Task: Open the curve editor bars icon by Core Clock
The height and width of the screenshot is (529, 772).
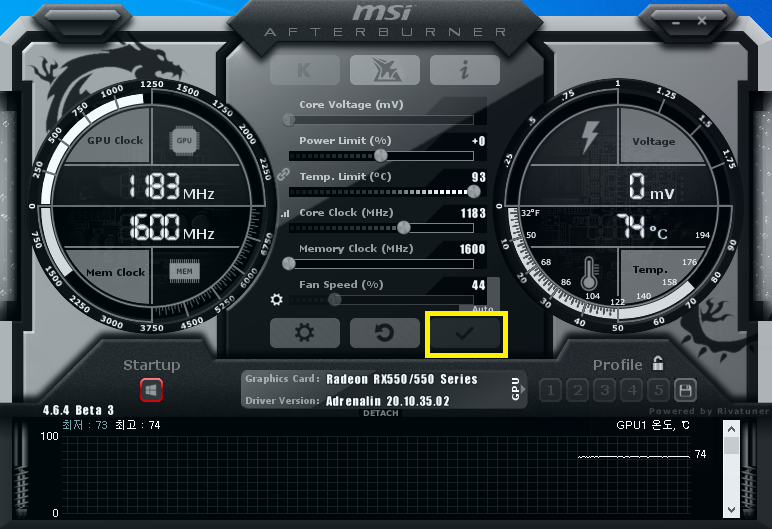Action: tap(285, 214)
